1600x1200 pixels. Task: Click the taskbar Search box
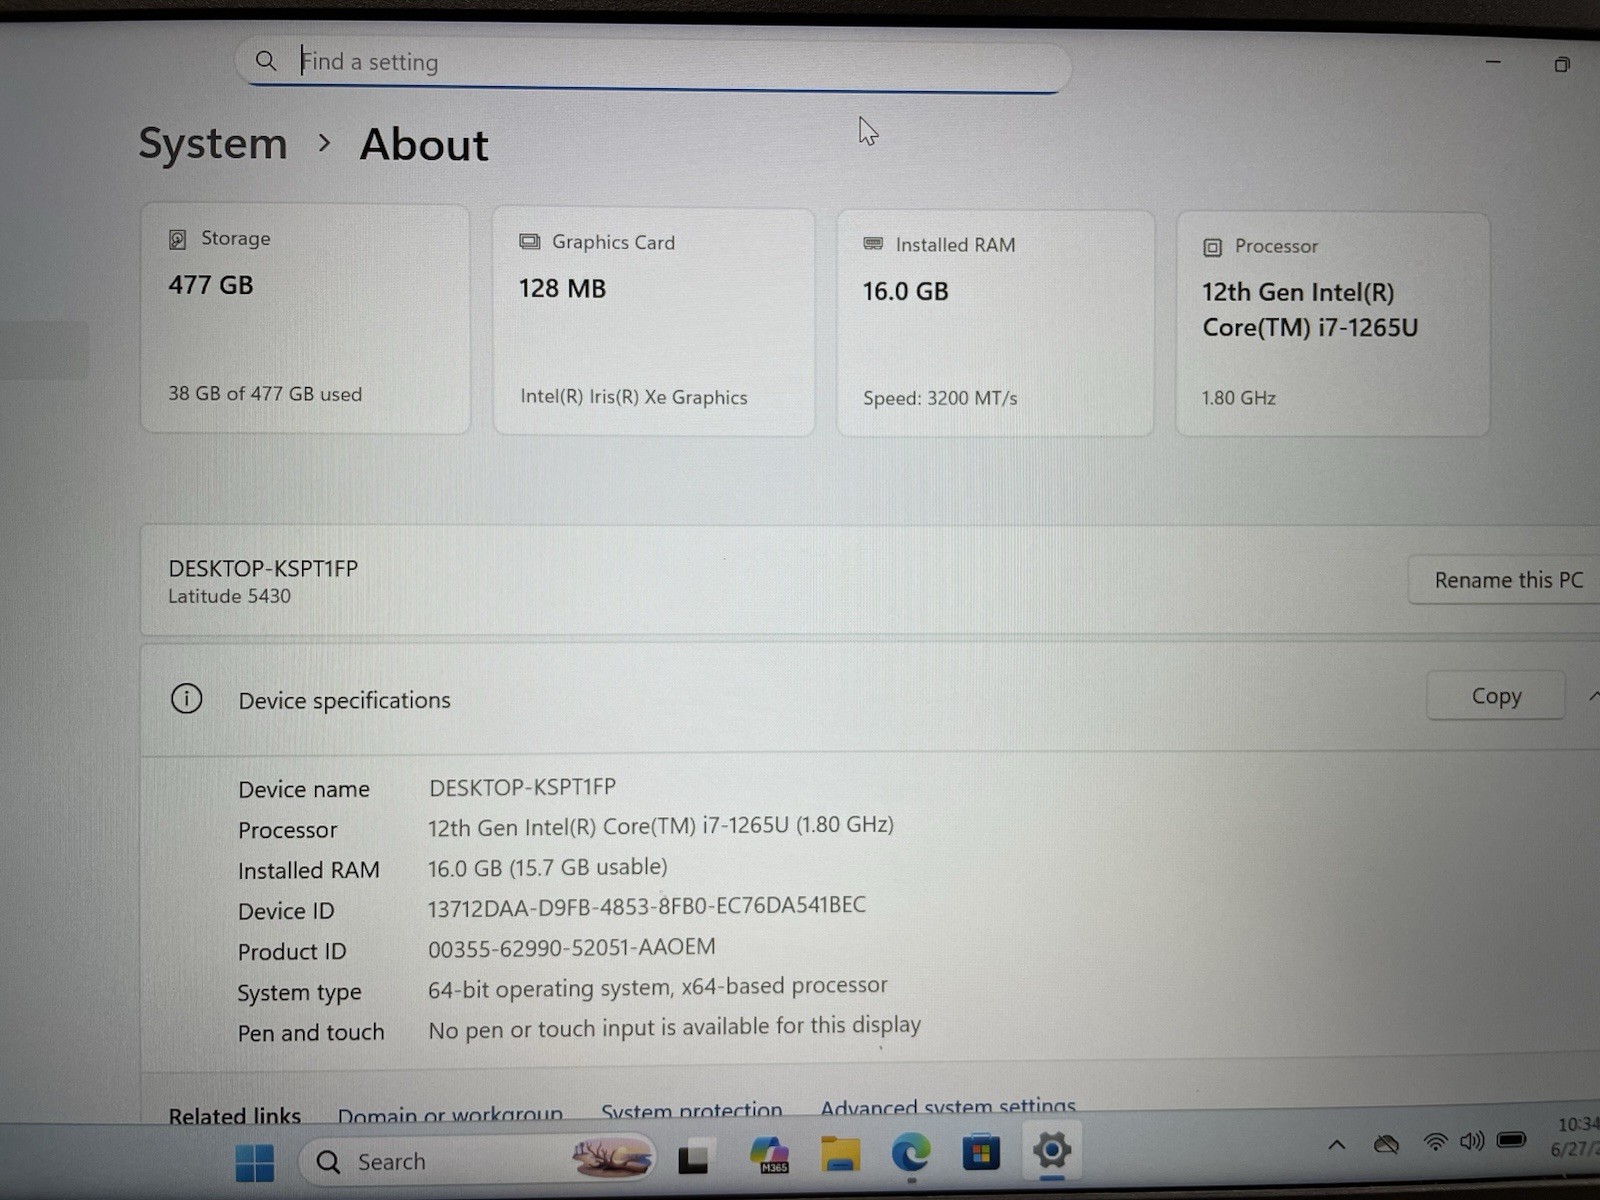pos(477,1161)
